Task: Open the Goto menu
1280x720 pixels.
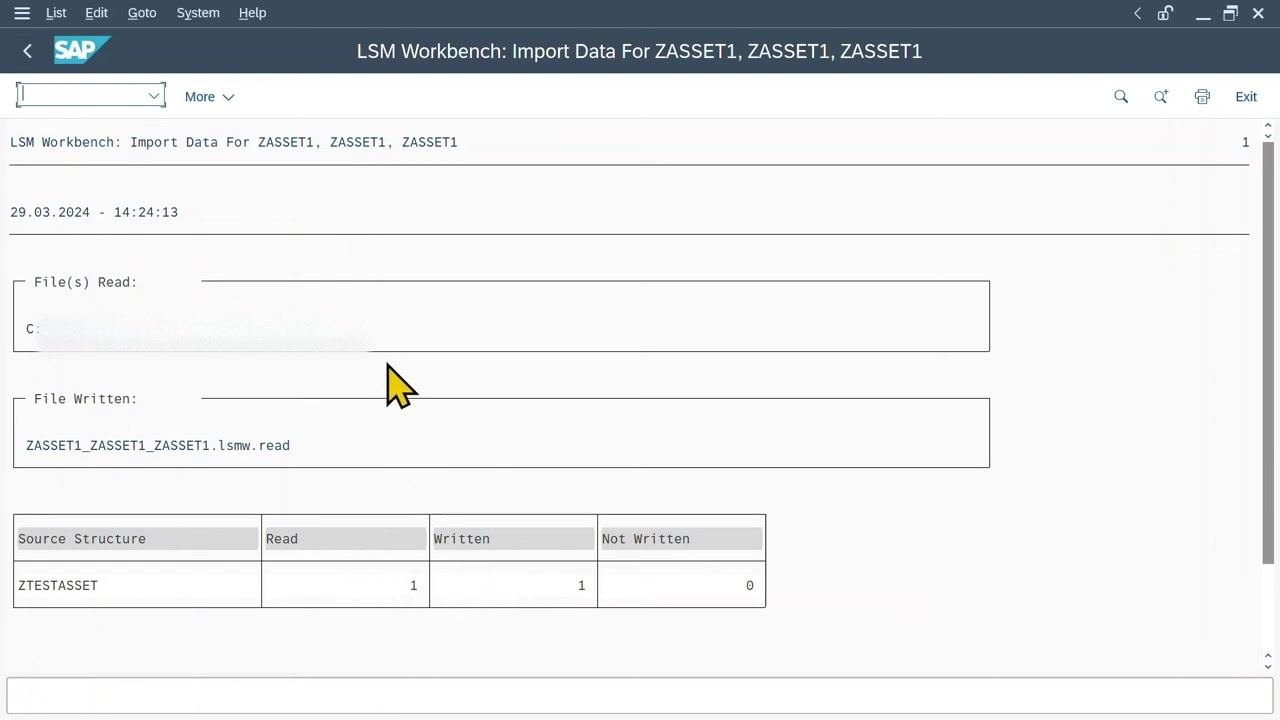Action: pos(142,13)
